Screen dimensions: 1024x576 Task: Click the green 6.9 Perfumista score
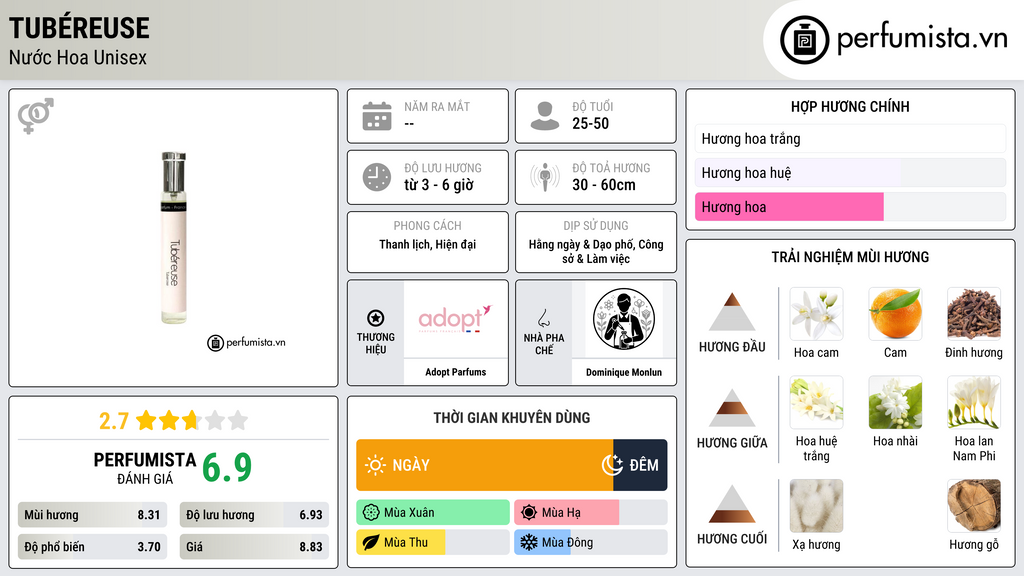(227, 468)
